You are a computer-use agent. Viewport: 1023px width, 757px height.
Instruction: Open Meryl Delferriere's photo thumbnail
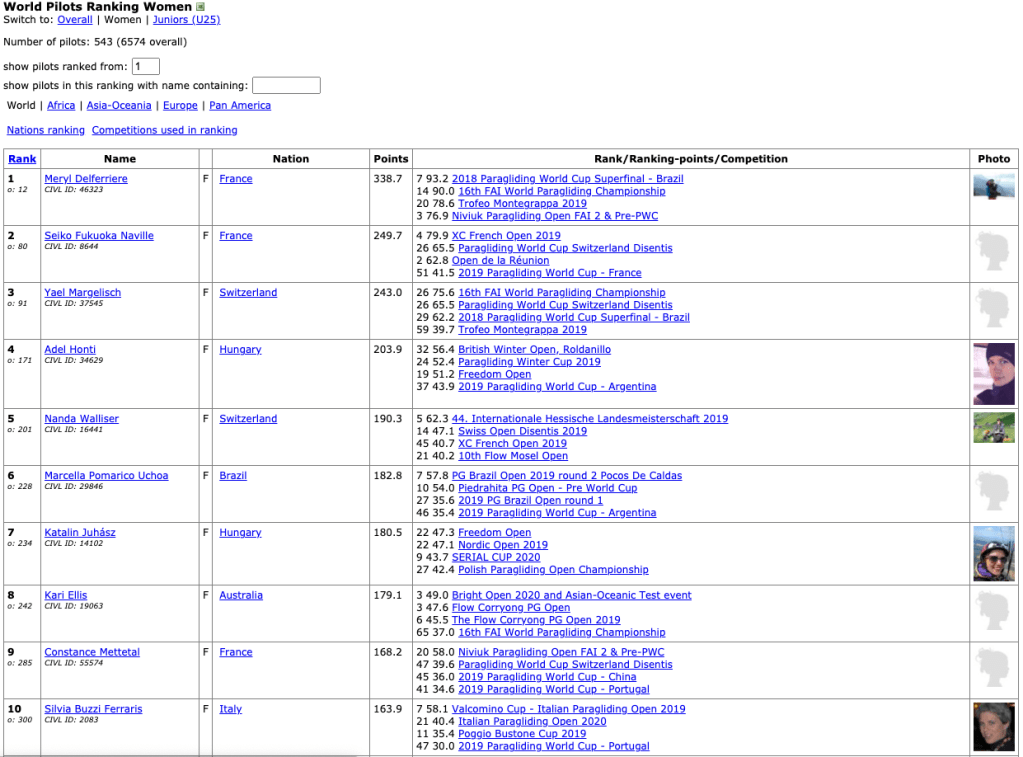(x=993, y=185)
